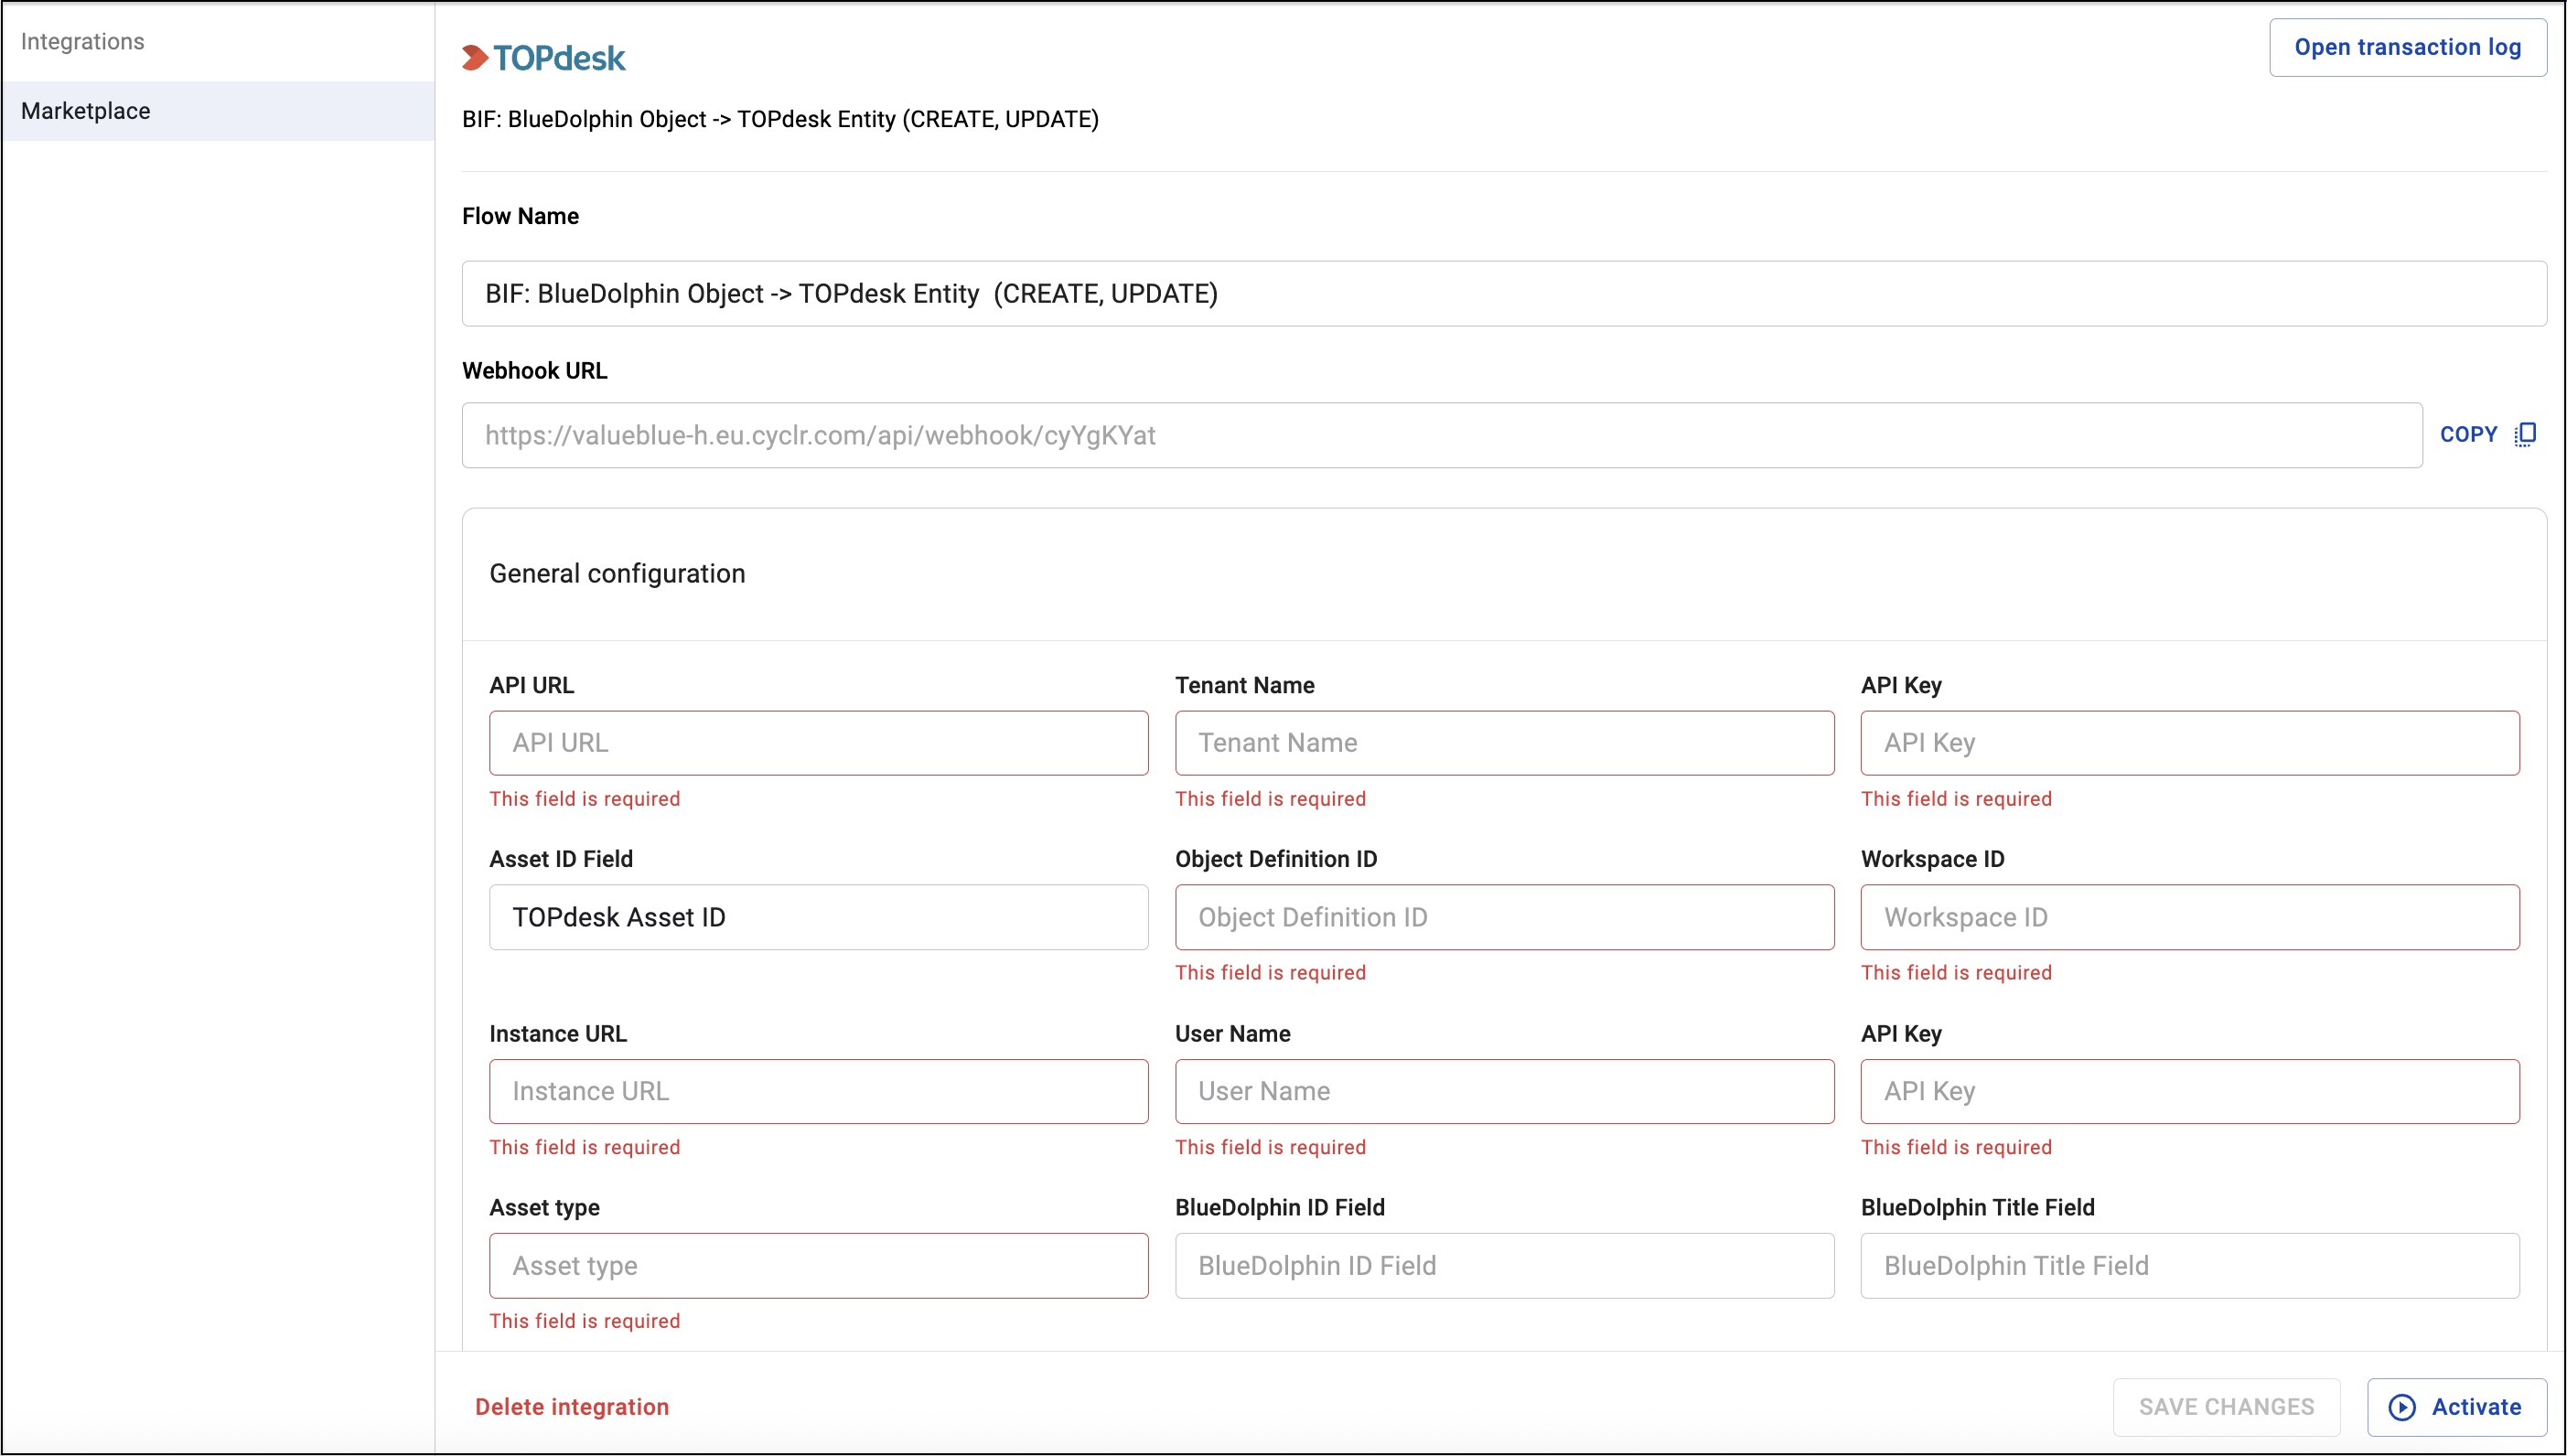The width and height of the screenshot is (2567, 1456).
Task: Click the Webhook URL field
Action: (x=1441, y=435)
